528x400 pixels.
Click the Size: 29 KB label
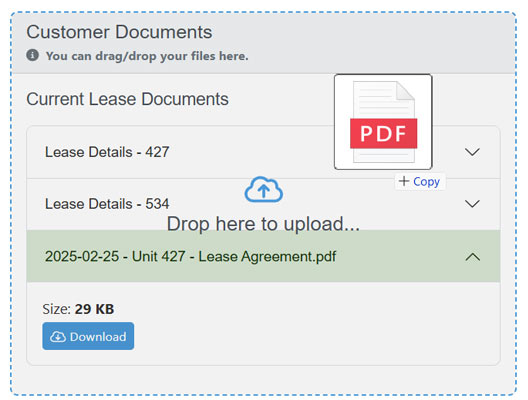pyautogui.click(x=78, y=309)
